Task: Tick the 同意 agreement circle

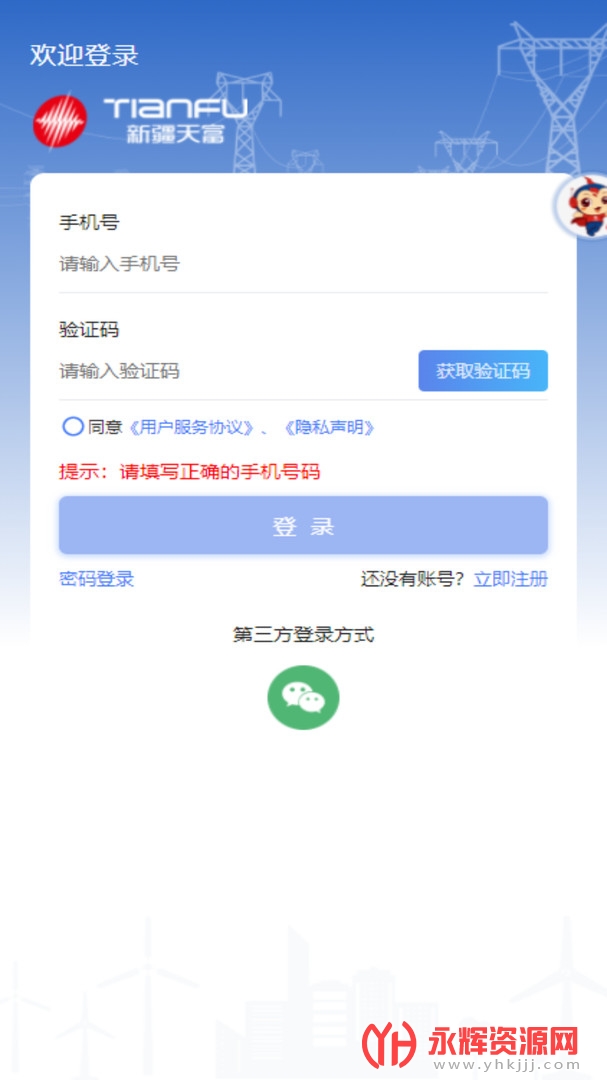Action: (x=73, y=427)
